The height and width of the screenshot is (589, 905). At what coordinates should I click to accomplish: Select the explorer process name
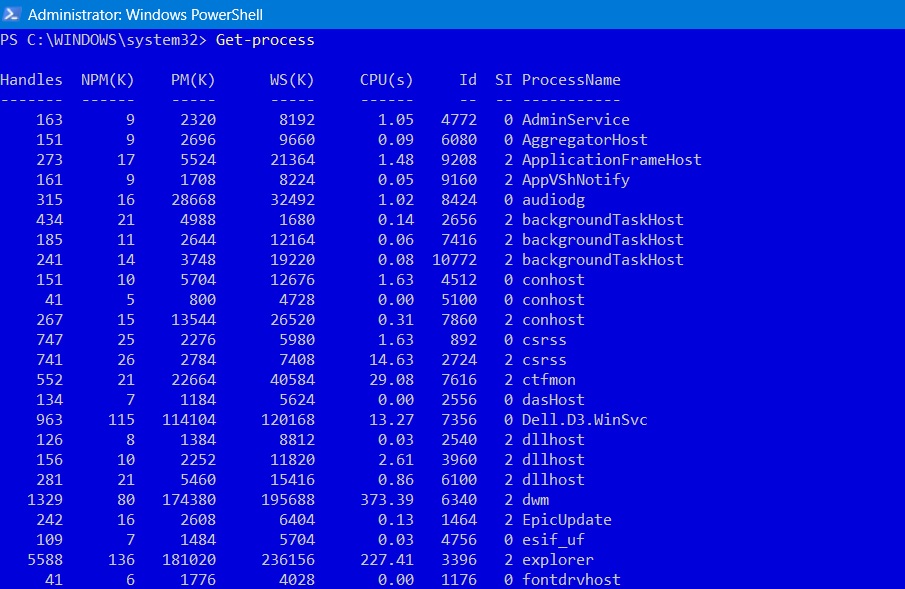coord(557,559)
